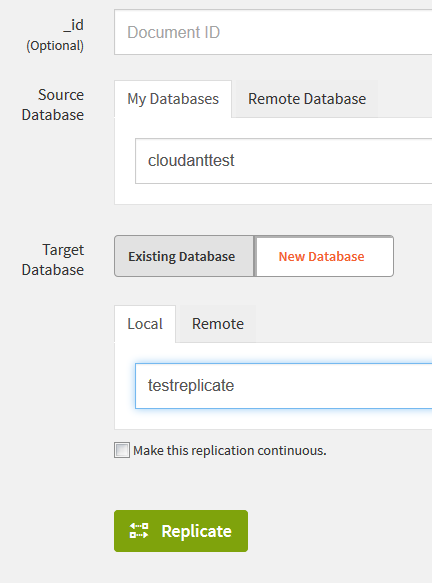The width and height of the screenshot is (432, 583).
Task: Switch to the Remote Database source tab
Action: [x=307, y=99]
